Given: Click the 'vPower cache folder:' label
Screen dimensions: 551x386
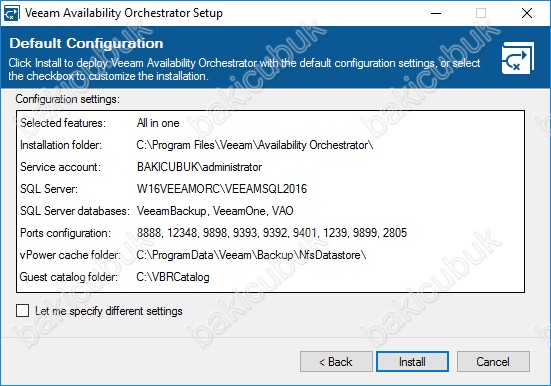Looking at the screenshot, I should click(x=70, y=255).
